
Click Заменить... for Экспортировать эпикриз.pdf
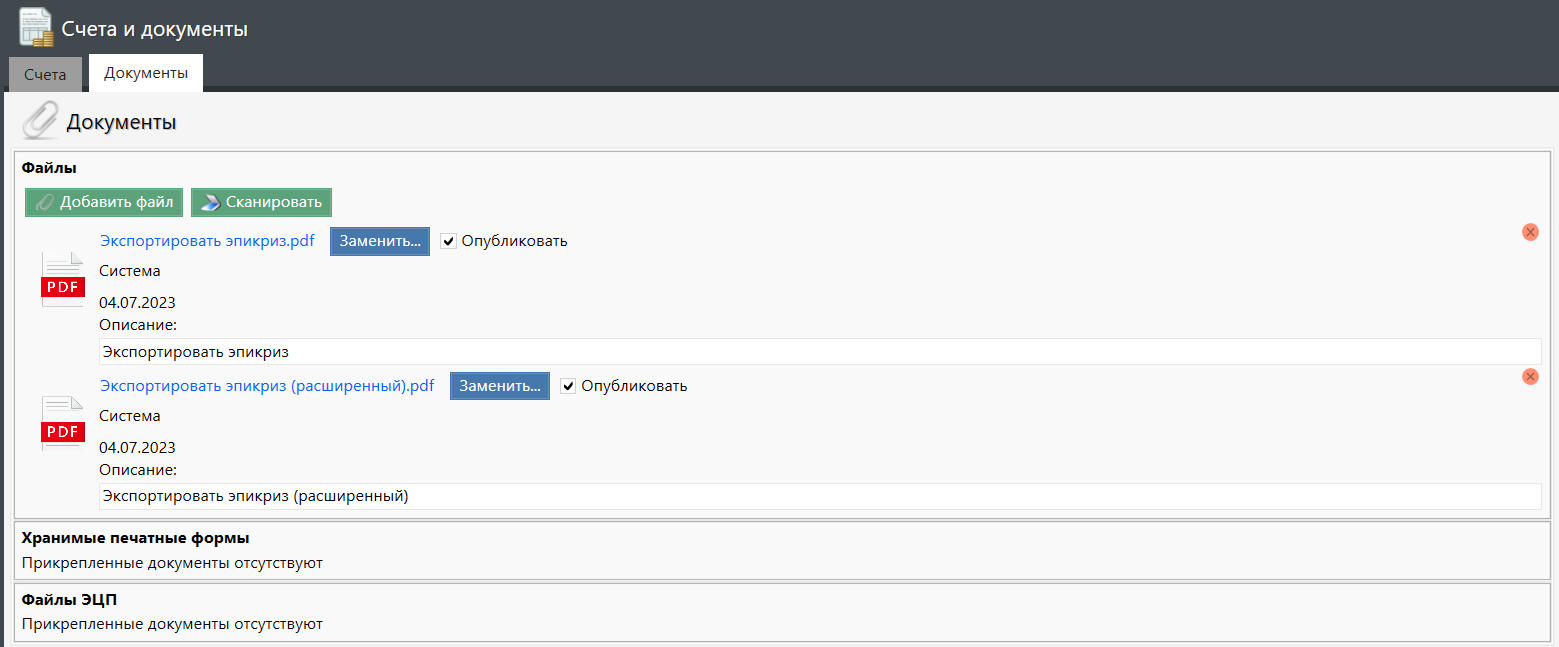[380, 241]
